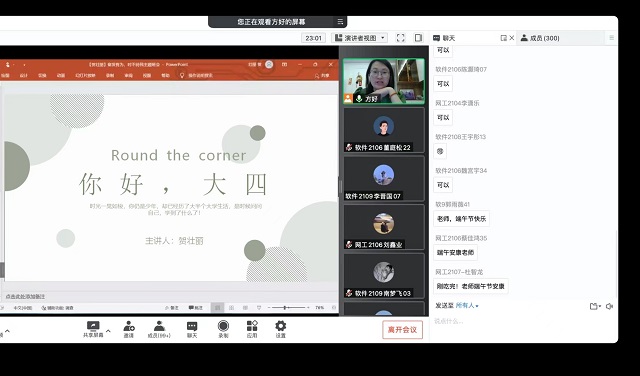Click chat sender name 网工2104李璜乐

click(457, 103)
